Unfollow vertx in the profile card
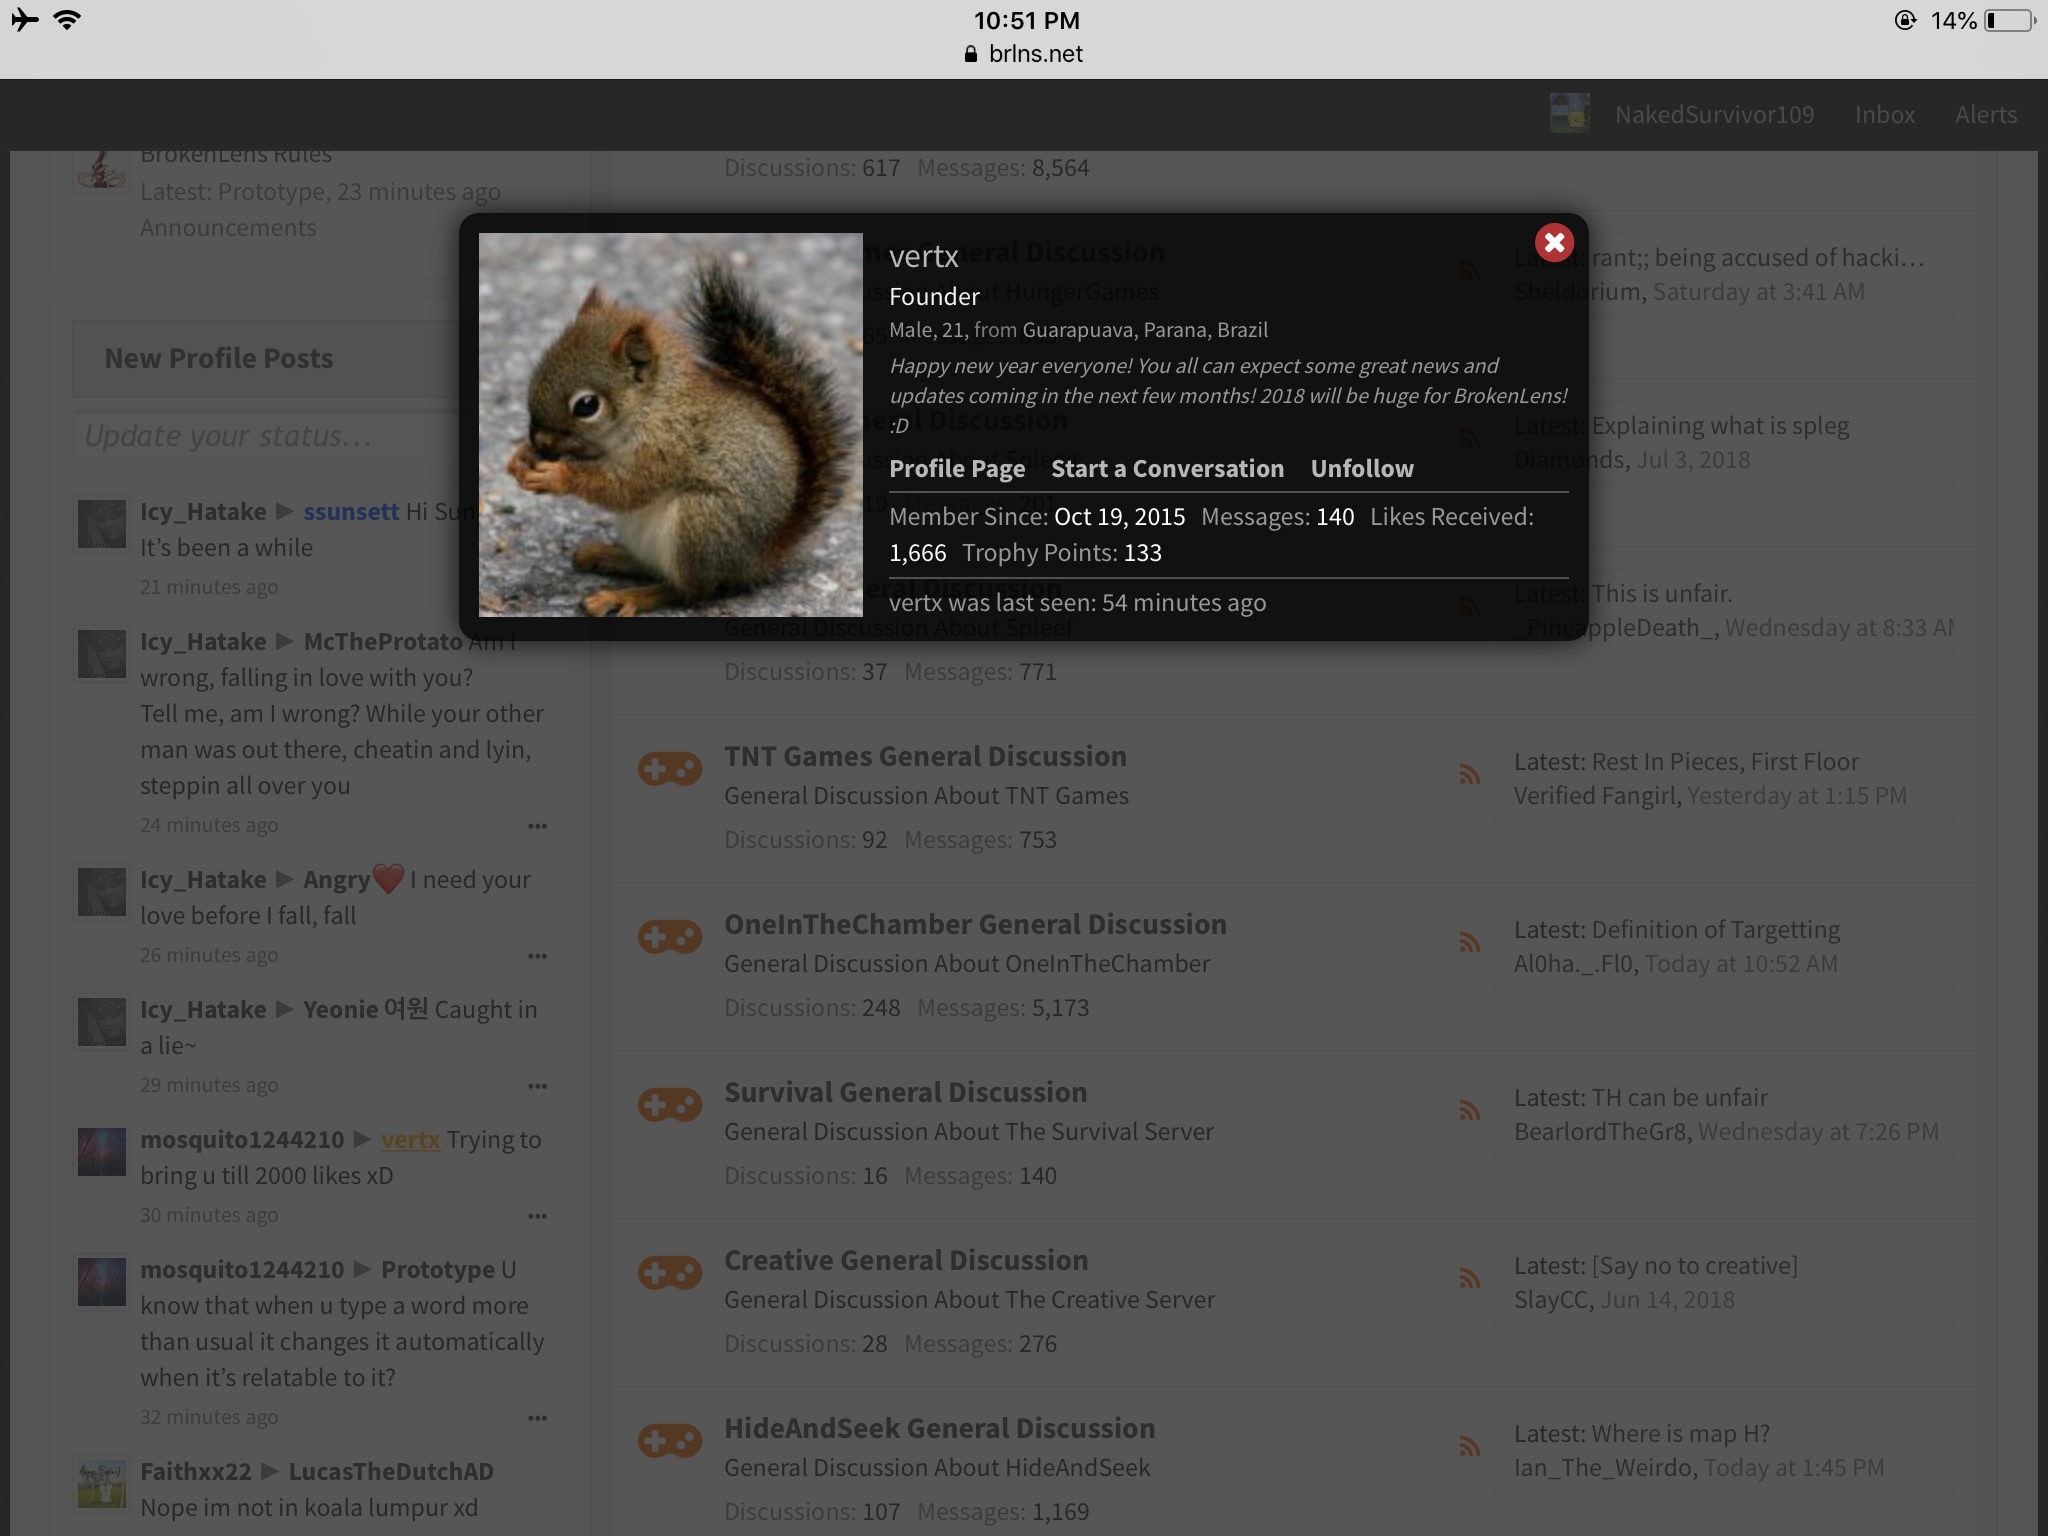Image resolution: width=2048 pixels, height=1536 pixels. tap(1362, 468)
